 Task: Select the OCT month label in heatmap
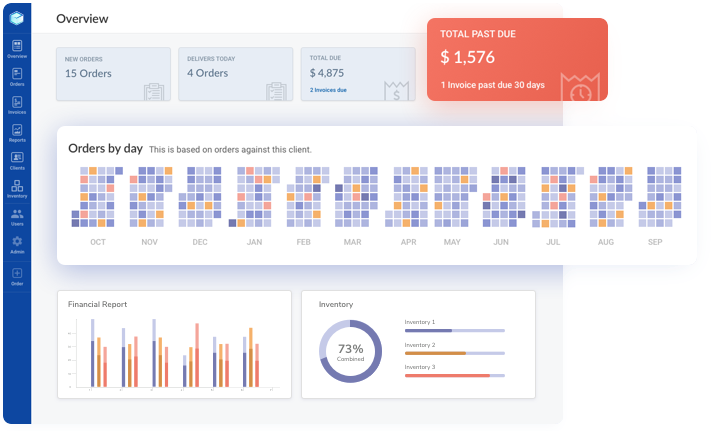(98, 242)
